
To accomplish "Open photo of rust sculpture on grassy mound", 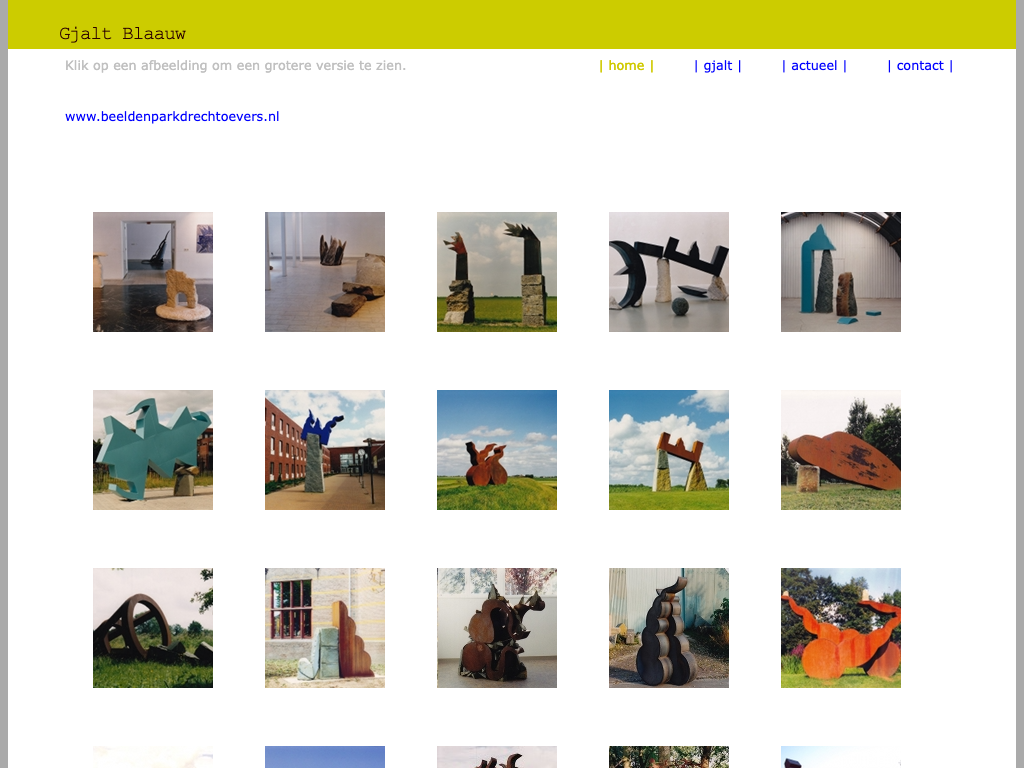I will pyautogui.click(x=497, y=450).
